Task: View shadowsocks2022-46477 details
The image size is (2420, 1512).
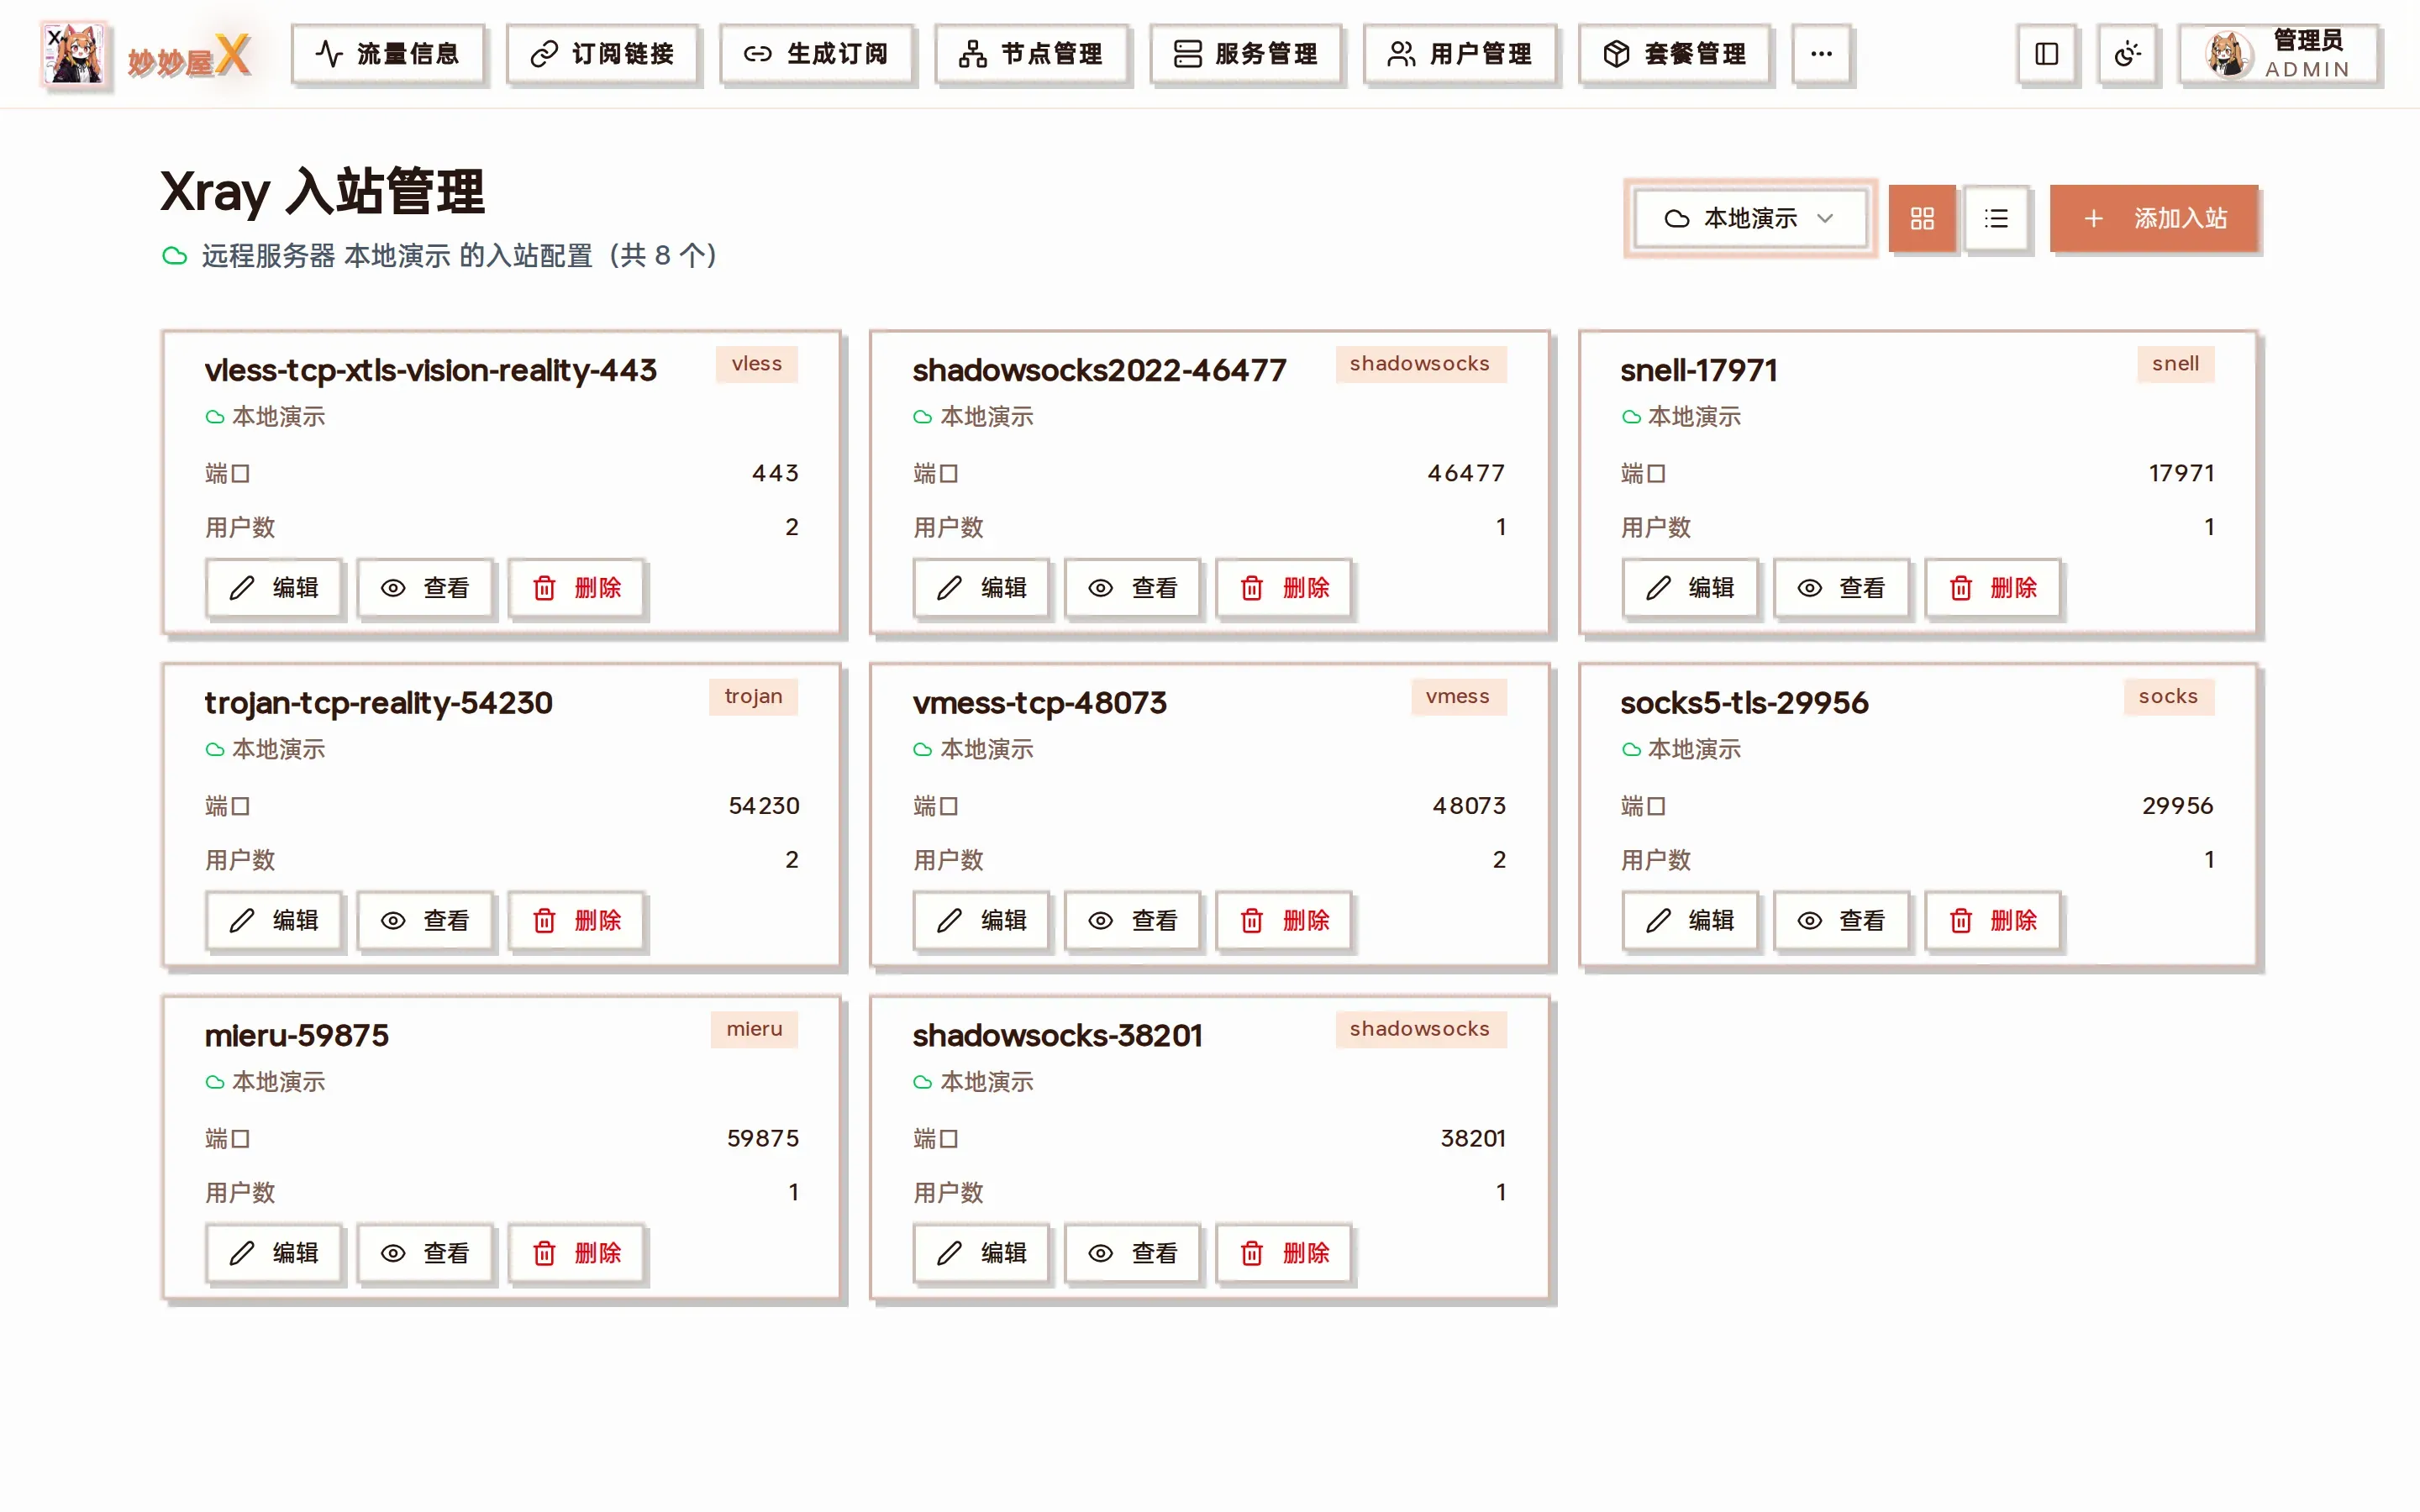Action: click(1133, 588)
